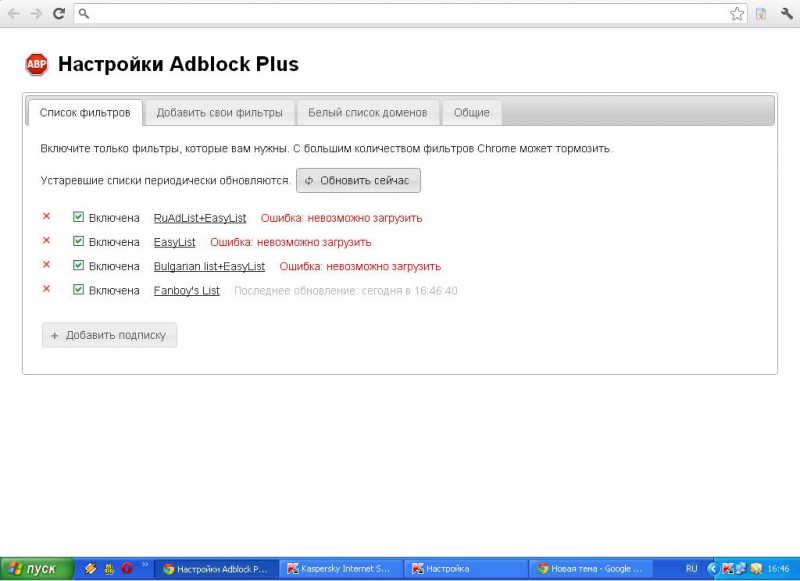The height and width of the screenshot is (581, 800).
Task: Click the heading 'Настройки Adblock Plus'
Action: 179,64
